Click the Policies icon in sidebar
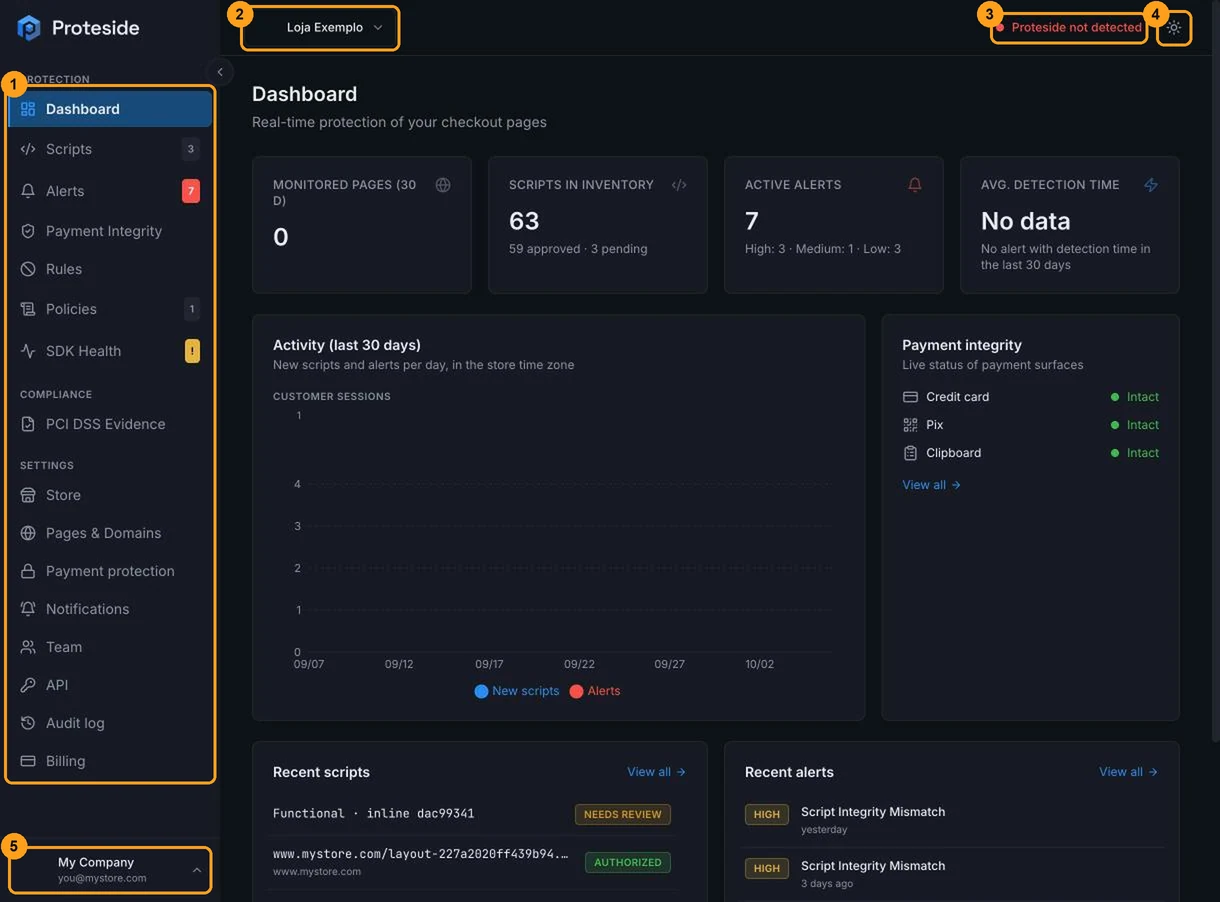Viewport: 1220px width, 902px height. coord(28,309)
